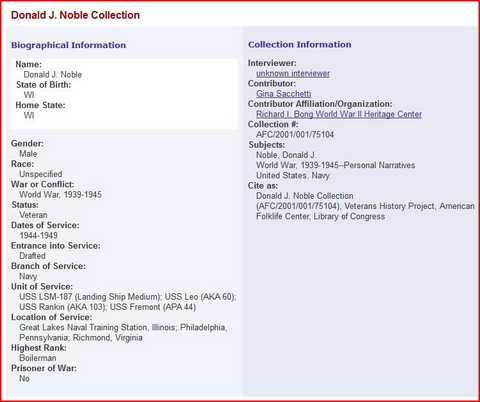Click the Gender value Male
This screenshot has width=480, height=402.
(x=28, y=154)
